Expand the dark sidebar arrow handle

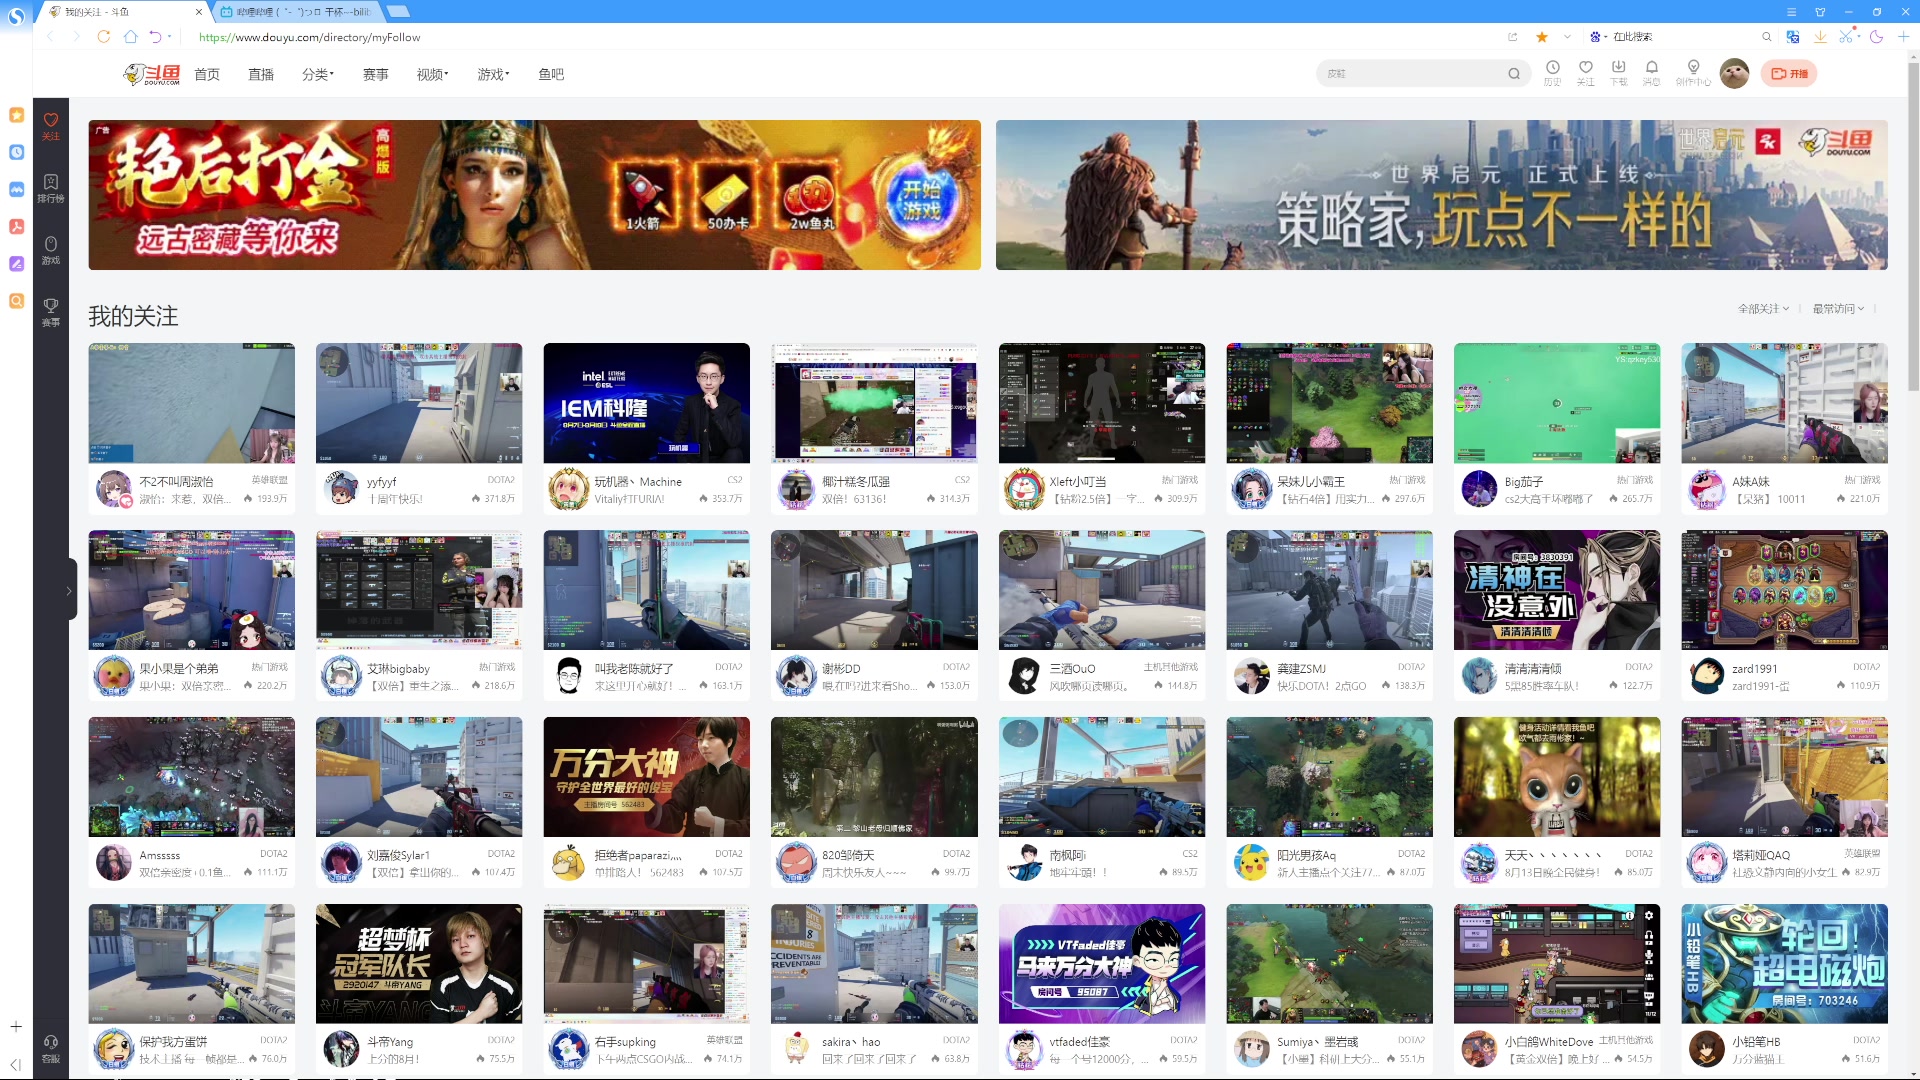point(69,591)
